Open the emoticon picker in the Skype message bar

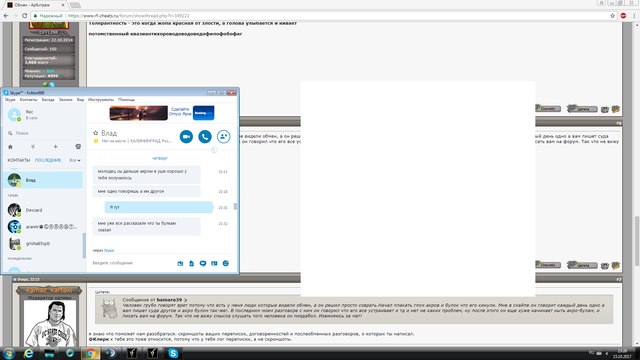click(x=226, y=263)
